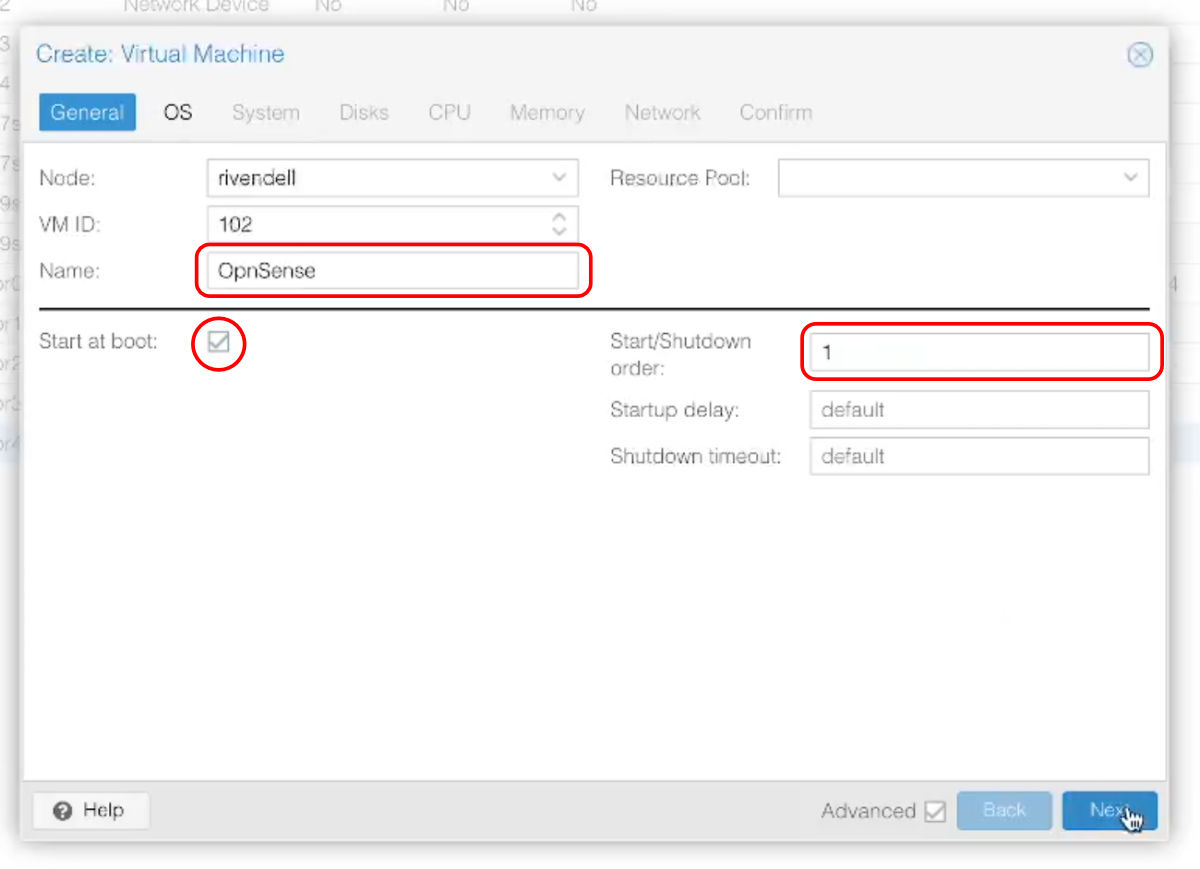Screen dimensions: 1200x869
Task: Click the Start/Shutdown order field
Action: pyautogui.click(x=978, y=353)
